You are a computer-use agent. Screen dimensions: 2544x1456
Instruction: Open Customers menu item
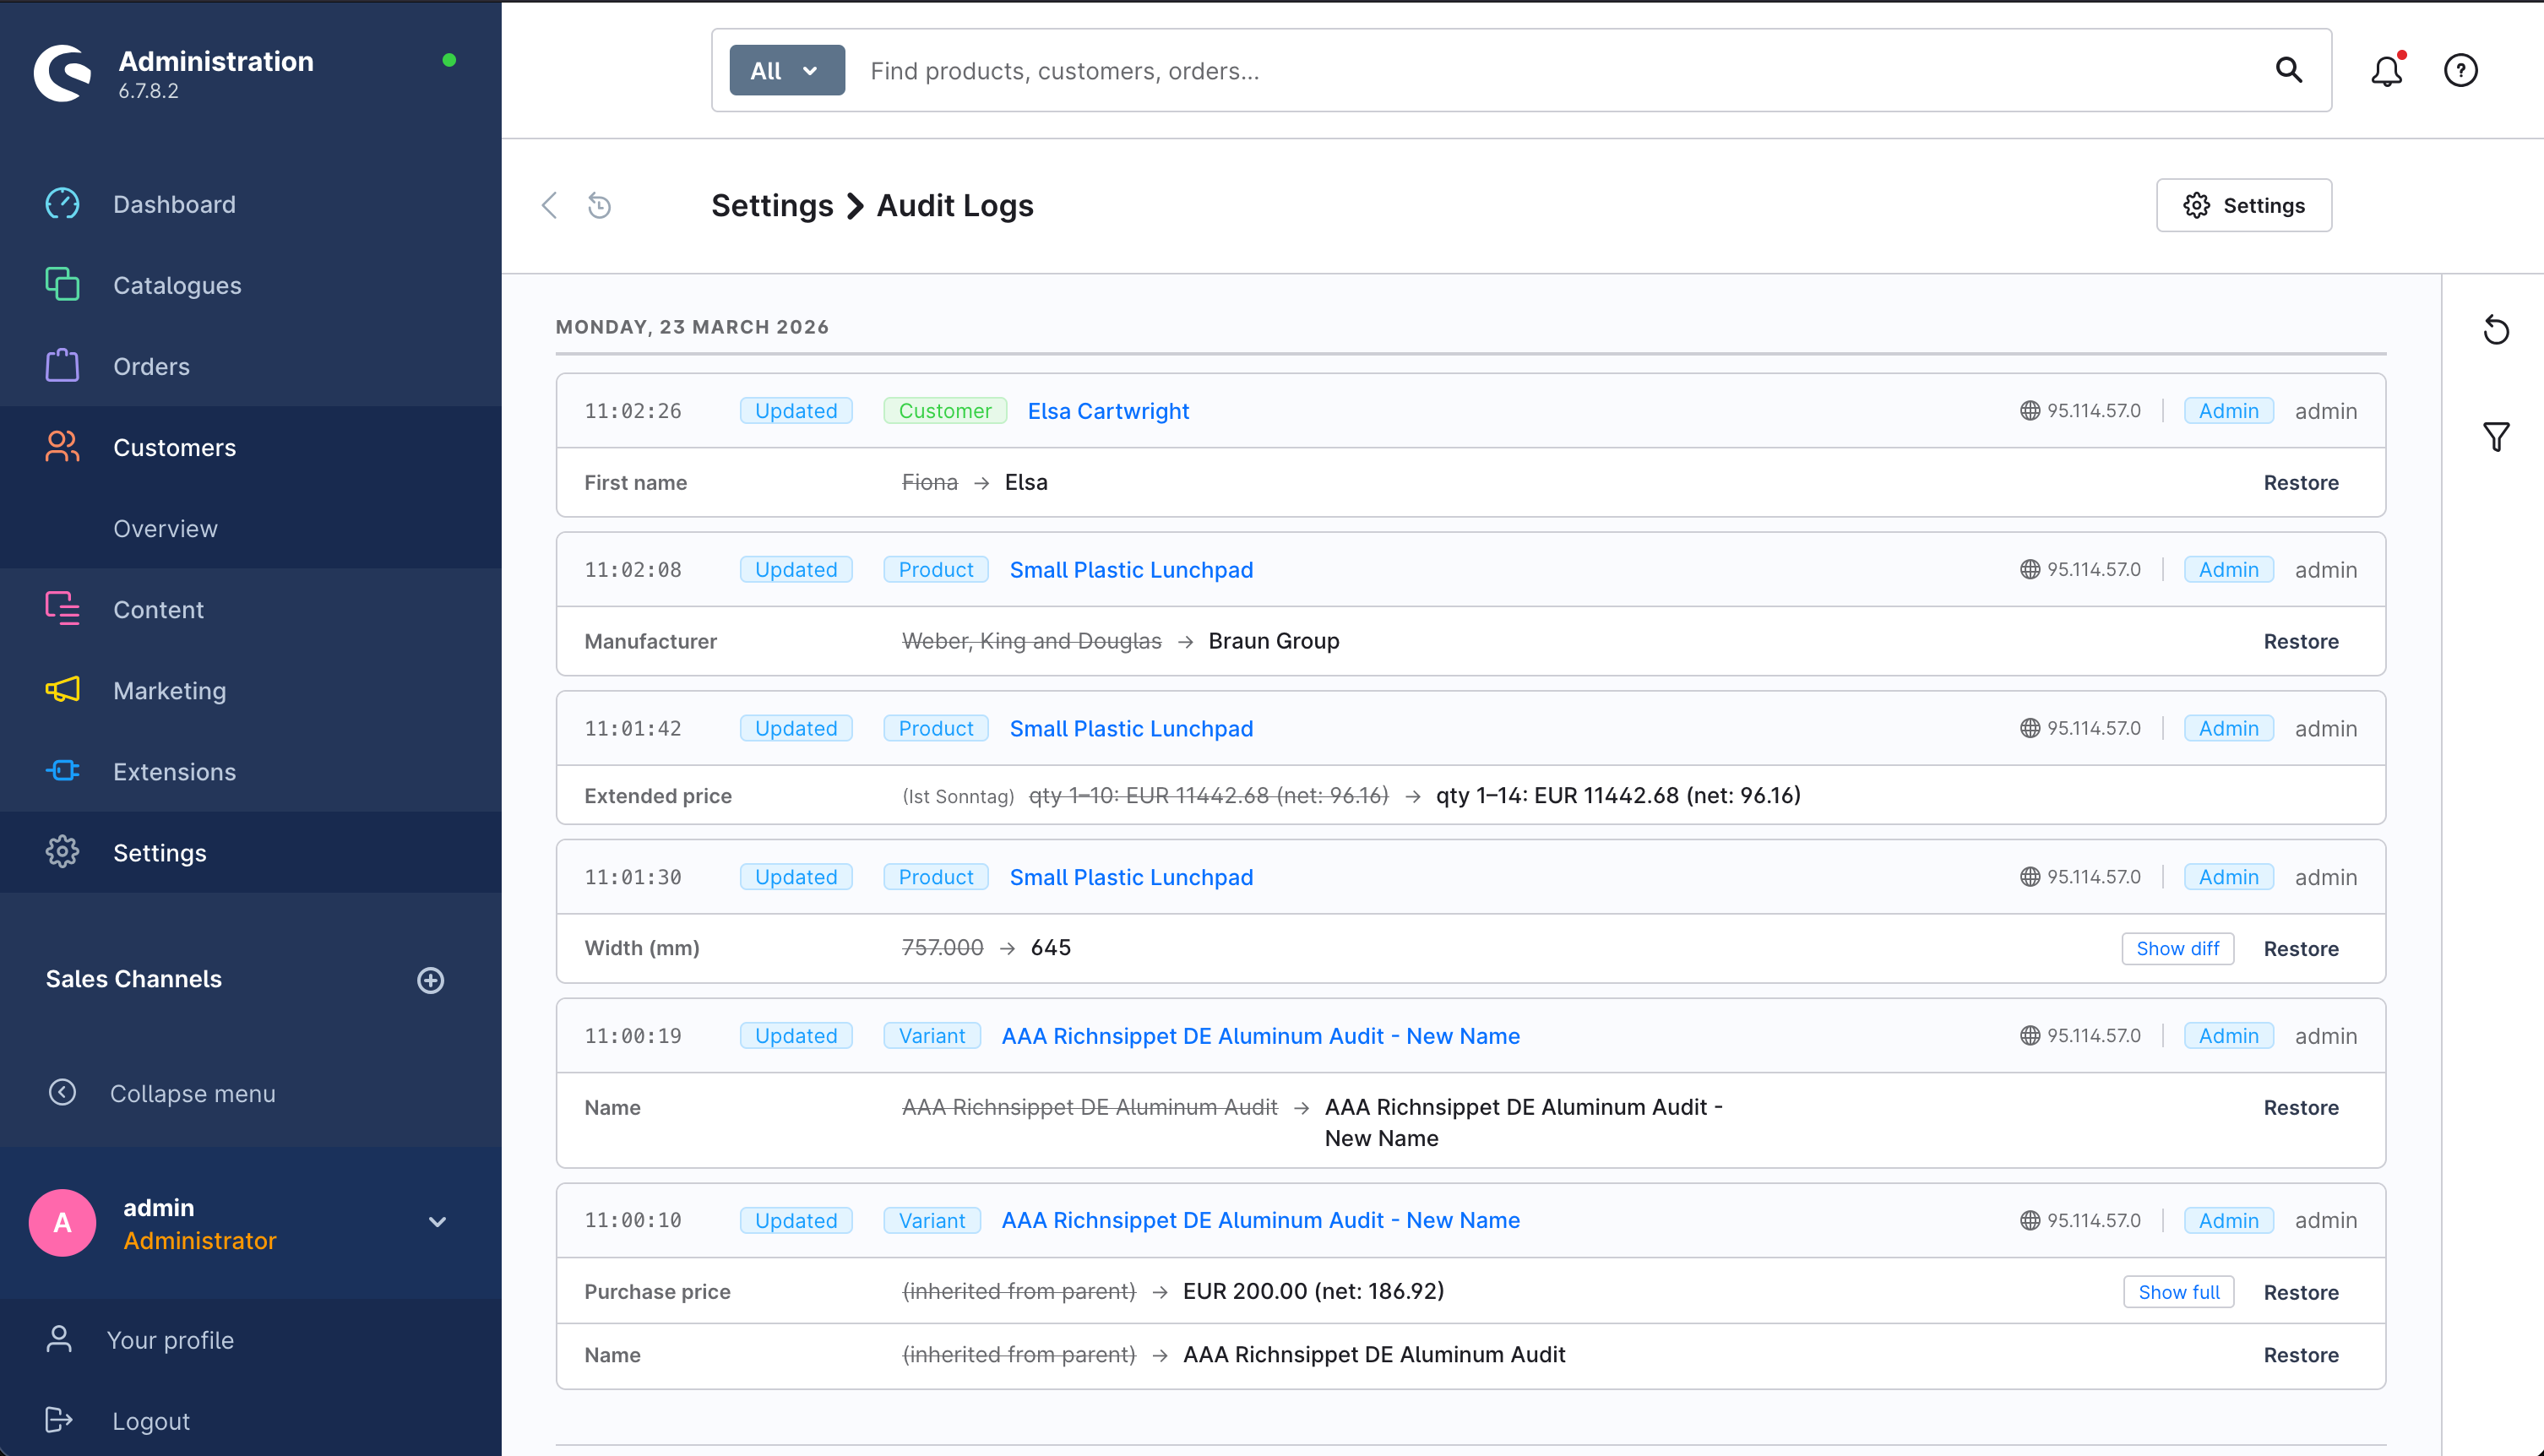174,447
